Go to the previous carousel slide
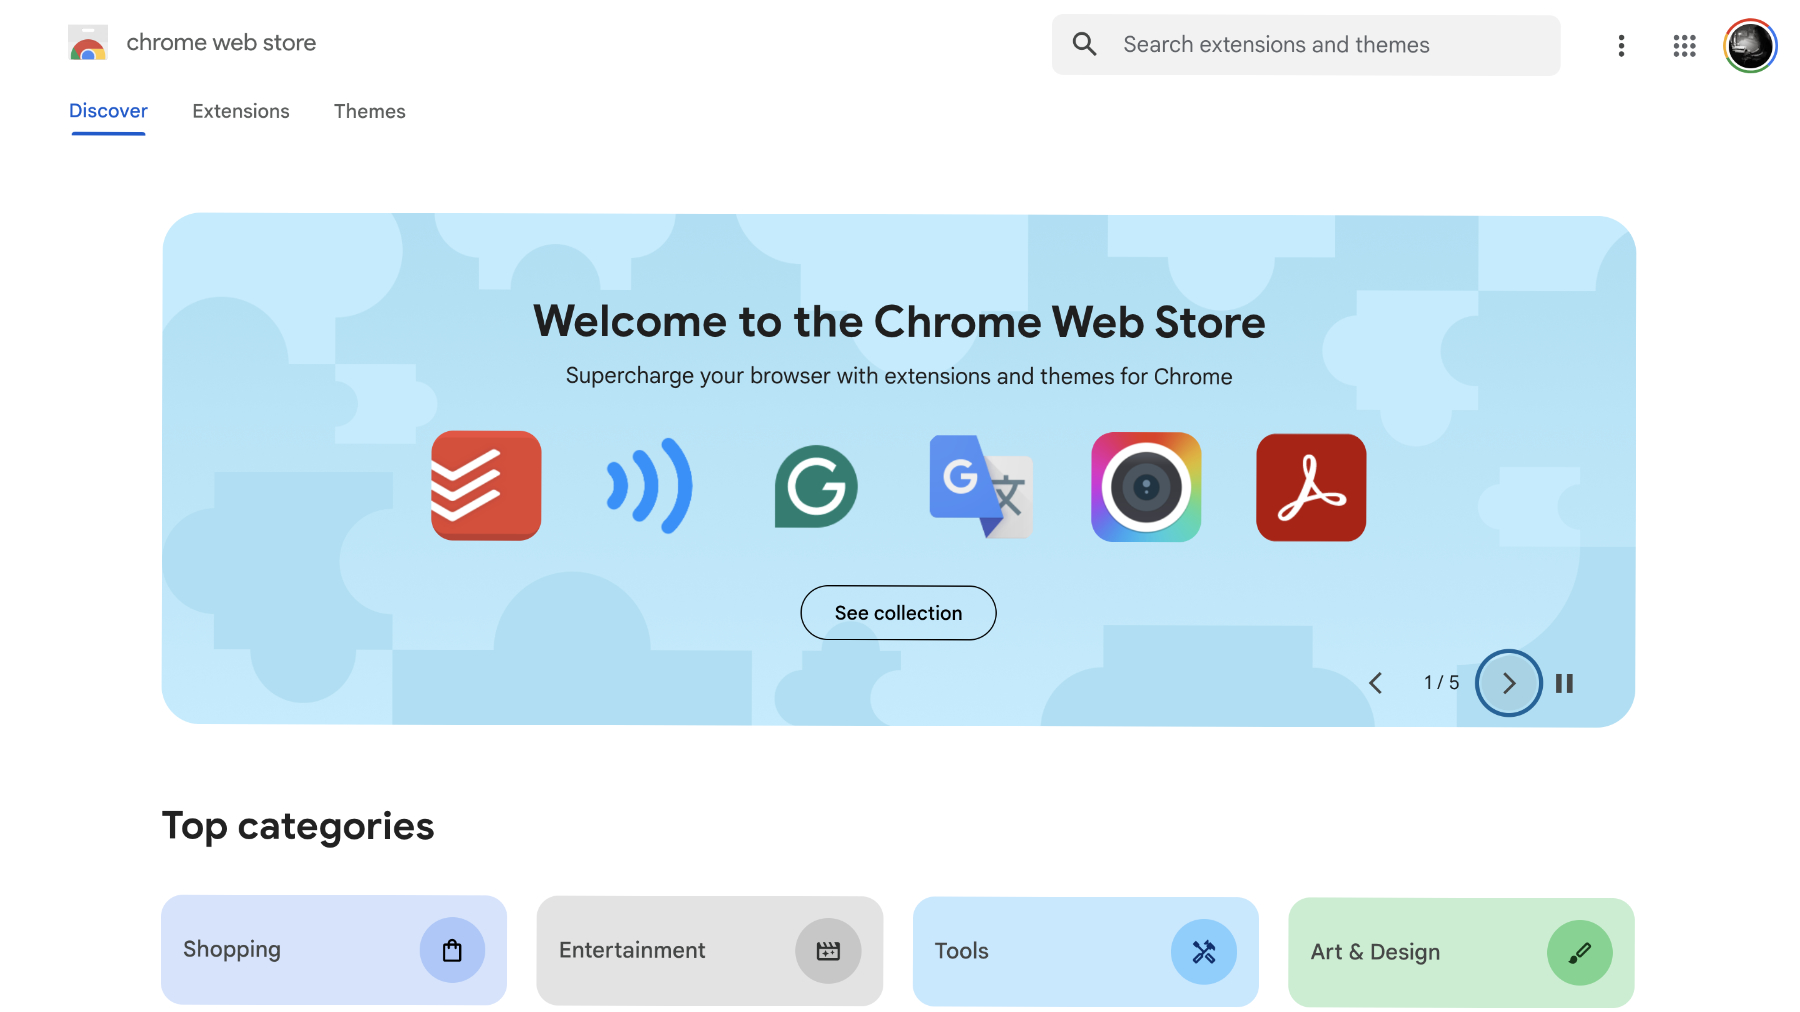1800x1012 pixels. pos(1376,683)
